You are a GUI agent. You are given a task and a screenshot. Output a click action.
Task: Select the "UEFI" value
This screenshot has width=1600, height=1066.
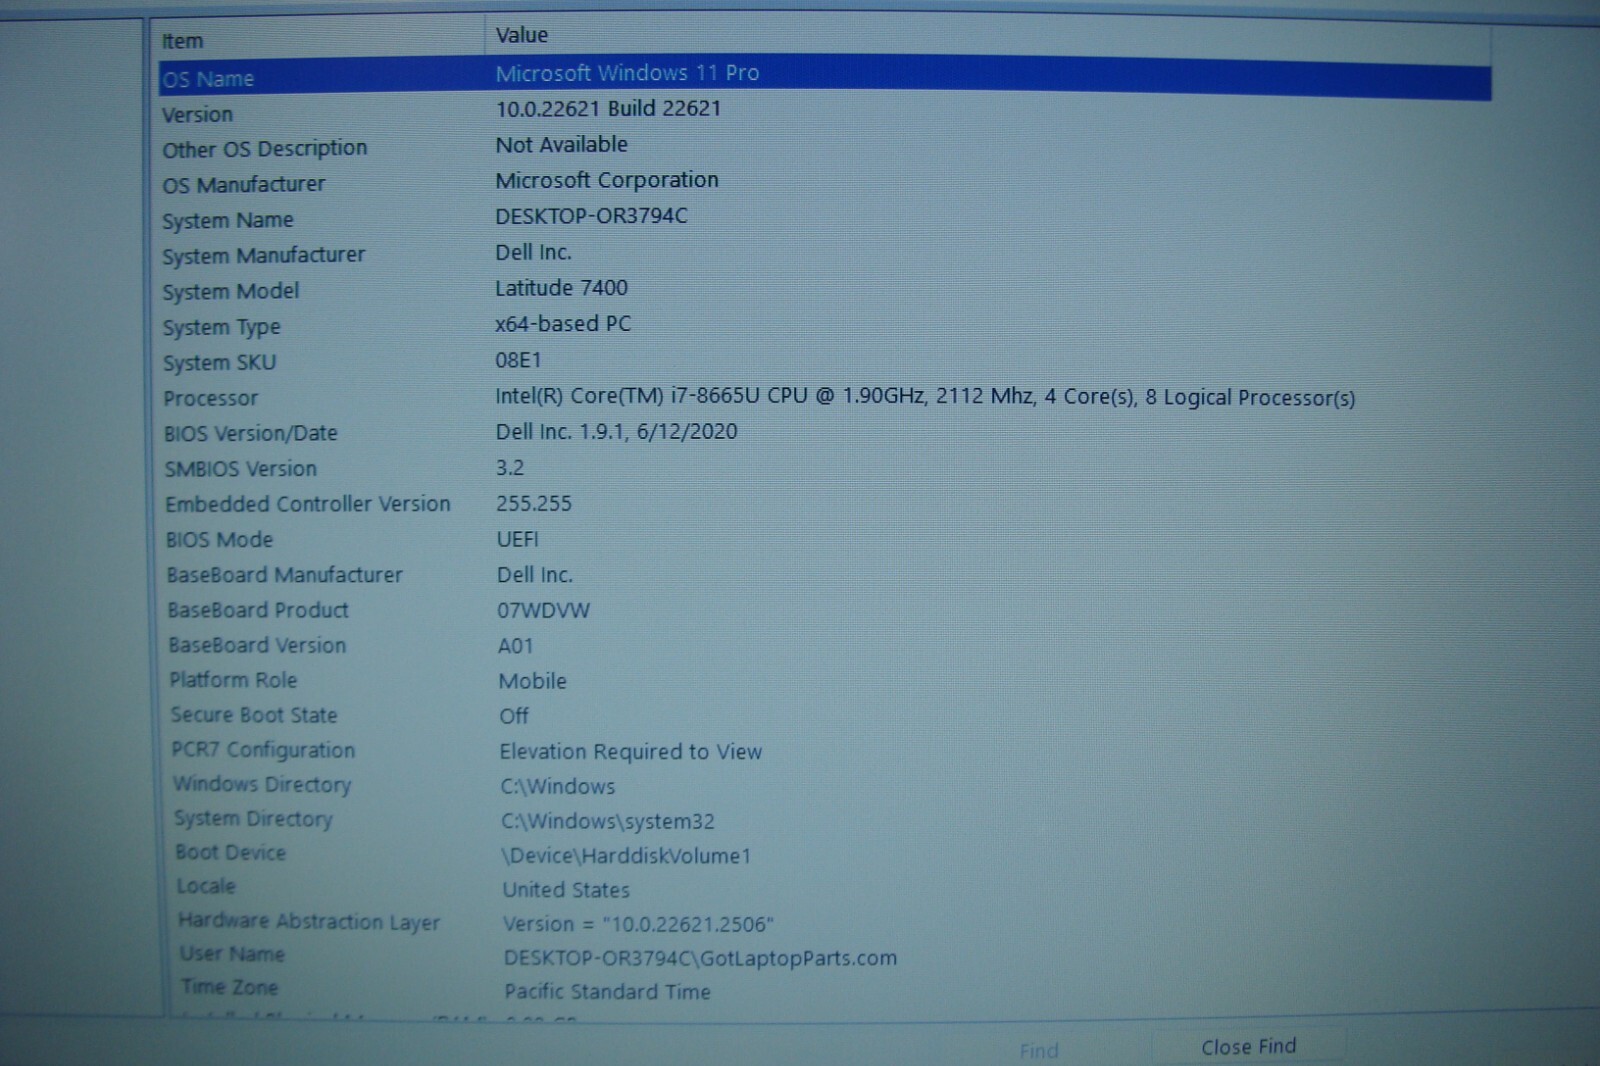click(518, 540)
